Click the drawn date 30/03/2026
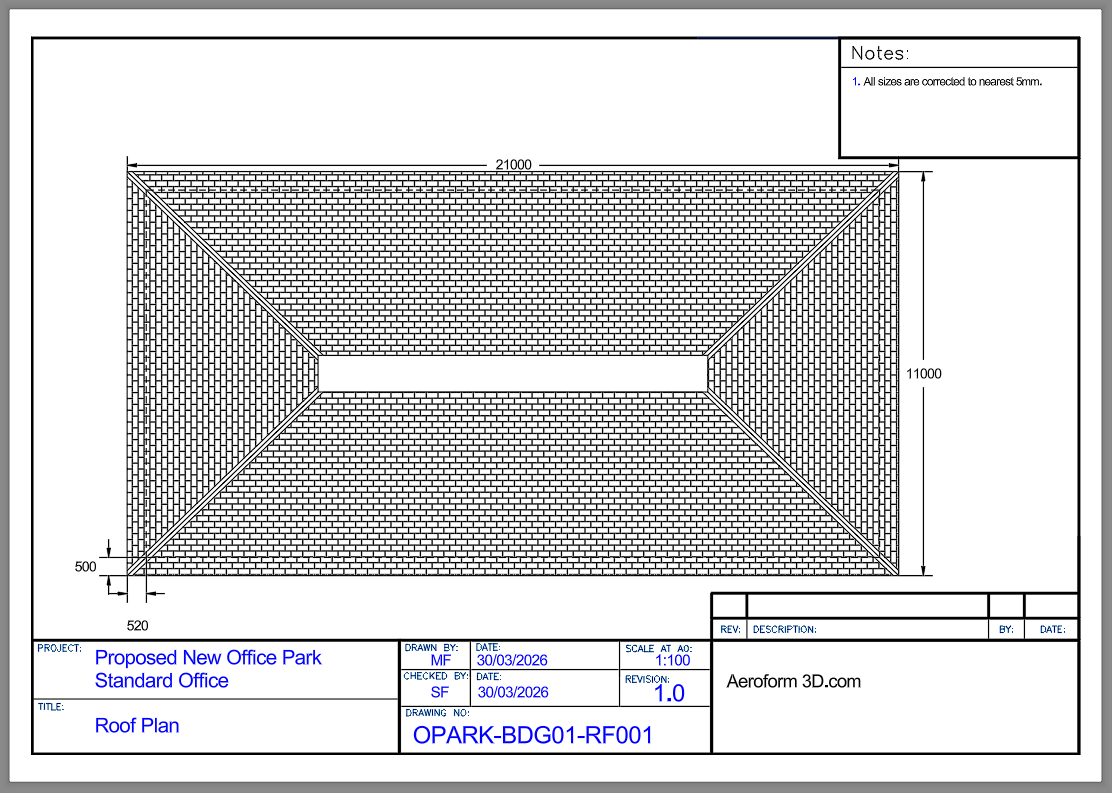Viewport: 1112px width, 793px height. [512, 660]
